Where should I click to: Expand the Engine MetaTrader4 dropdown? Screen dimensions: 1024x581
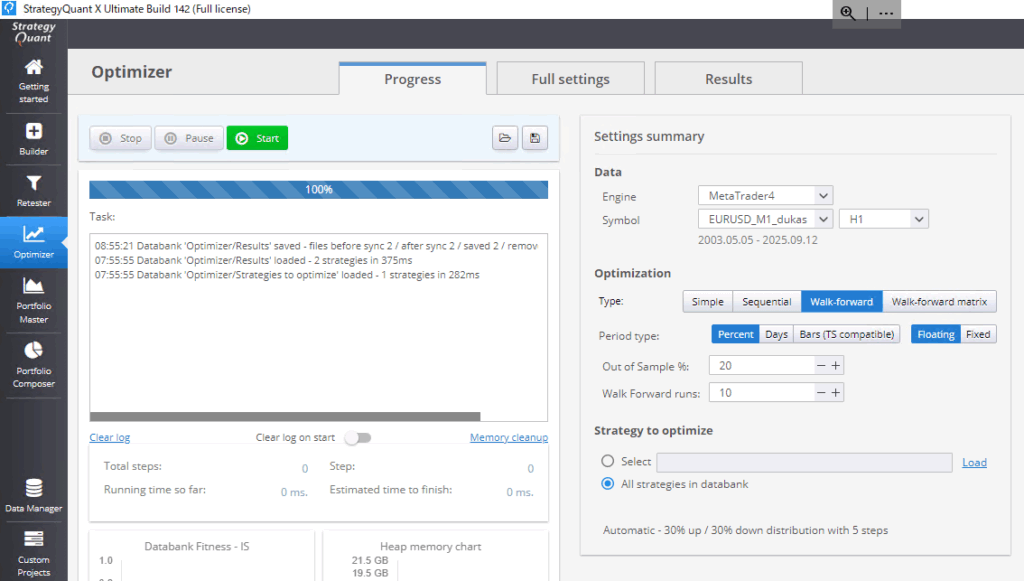pyautogui.click(x=765, y=196)
